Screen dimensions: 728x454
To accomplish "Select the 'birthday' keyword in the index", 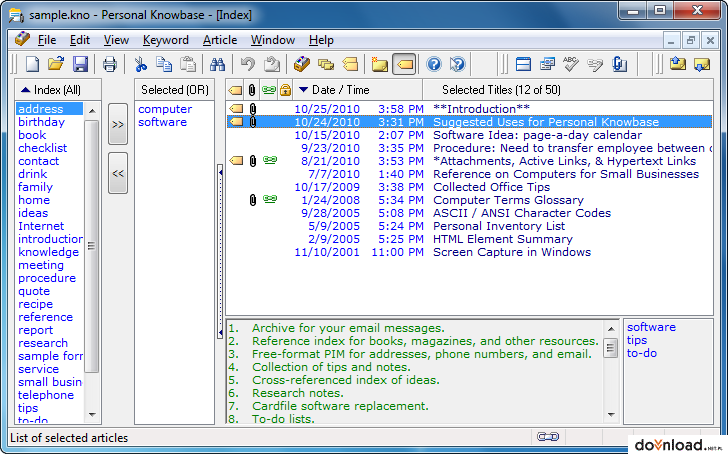I will (x=41, y=122).
